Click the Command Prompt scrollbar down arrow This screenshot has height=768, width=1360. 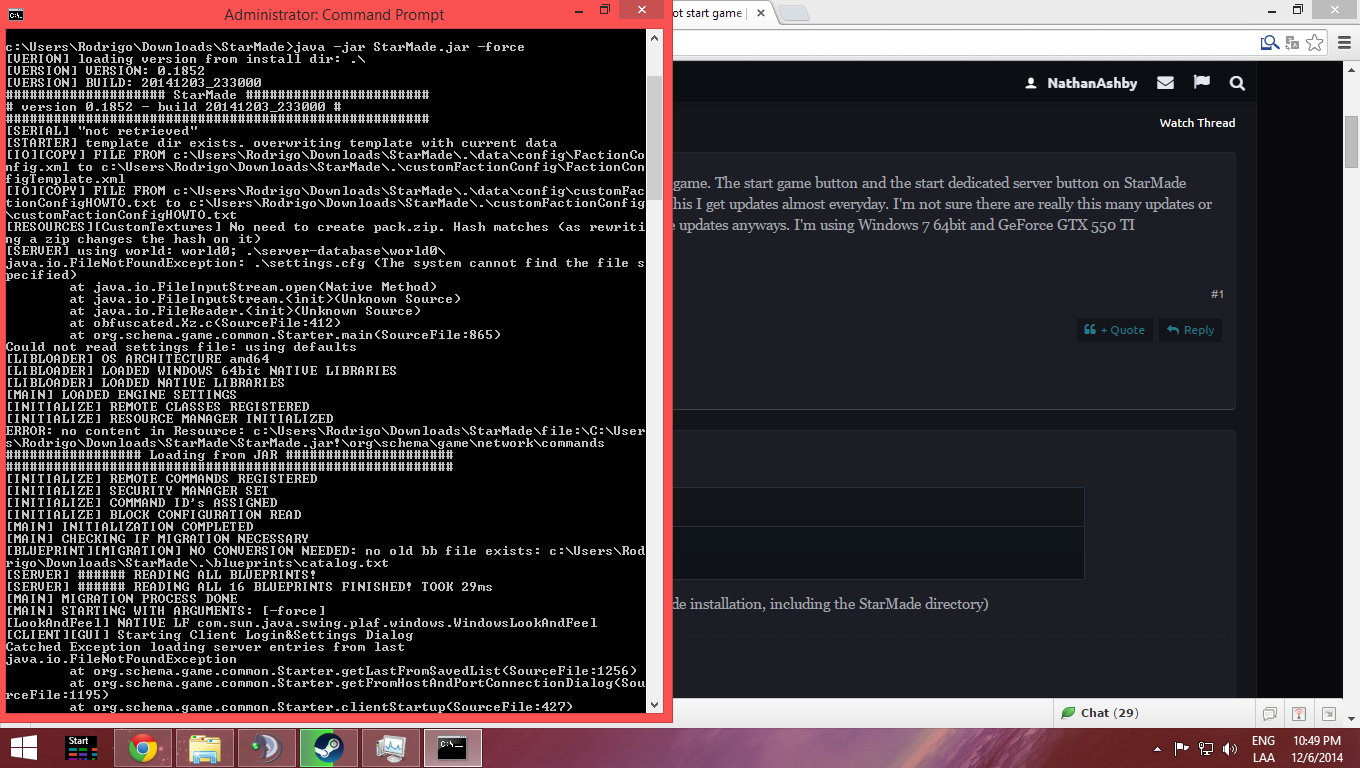pyautogui.click(x=655, y=706)
